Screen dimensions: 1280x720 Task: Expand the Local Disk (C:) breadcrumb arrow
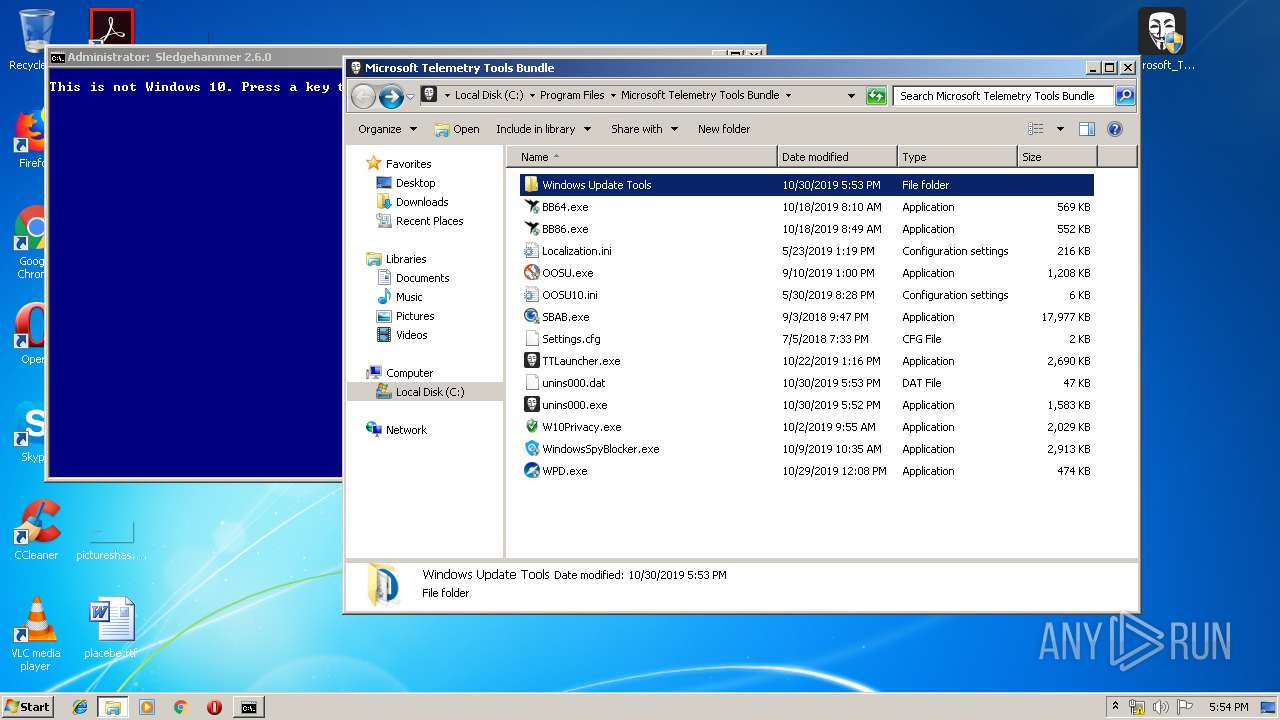tap(531, 96)
